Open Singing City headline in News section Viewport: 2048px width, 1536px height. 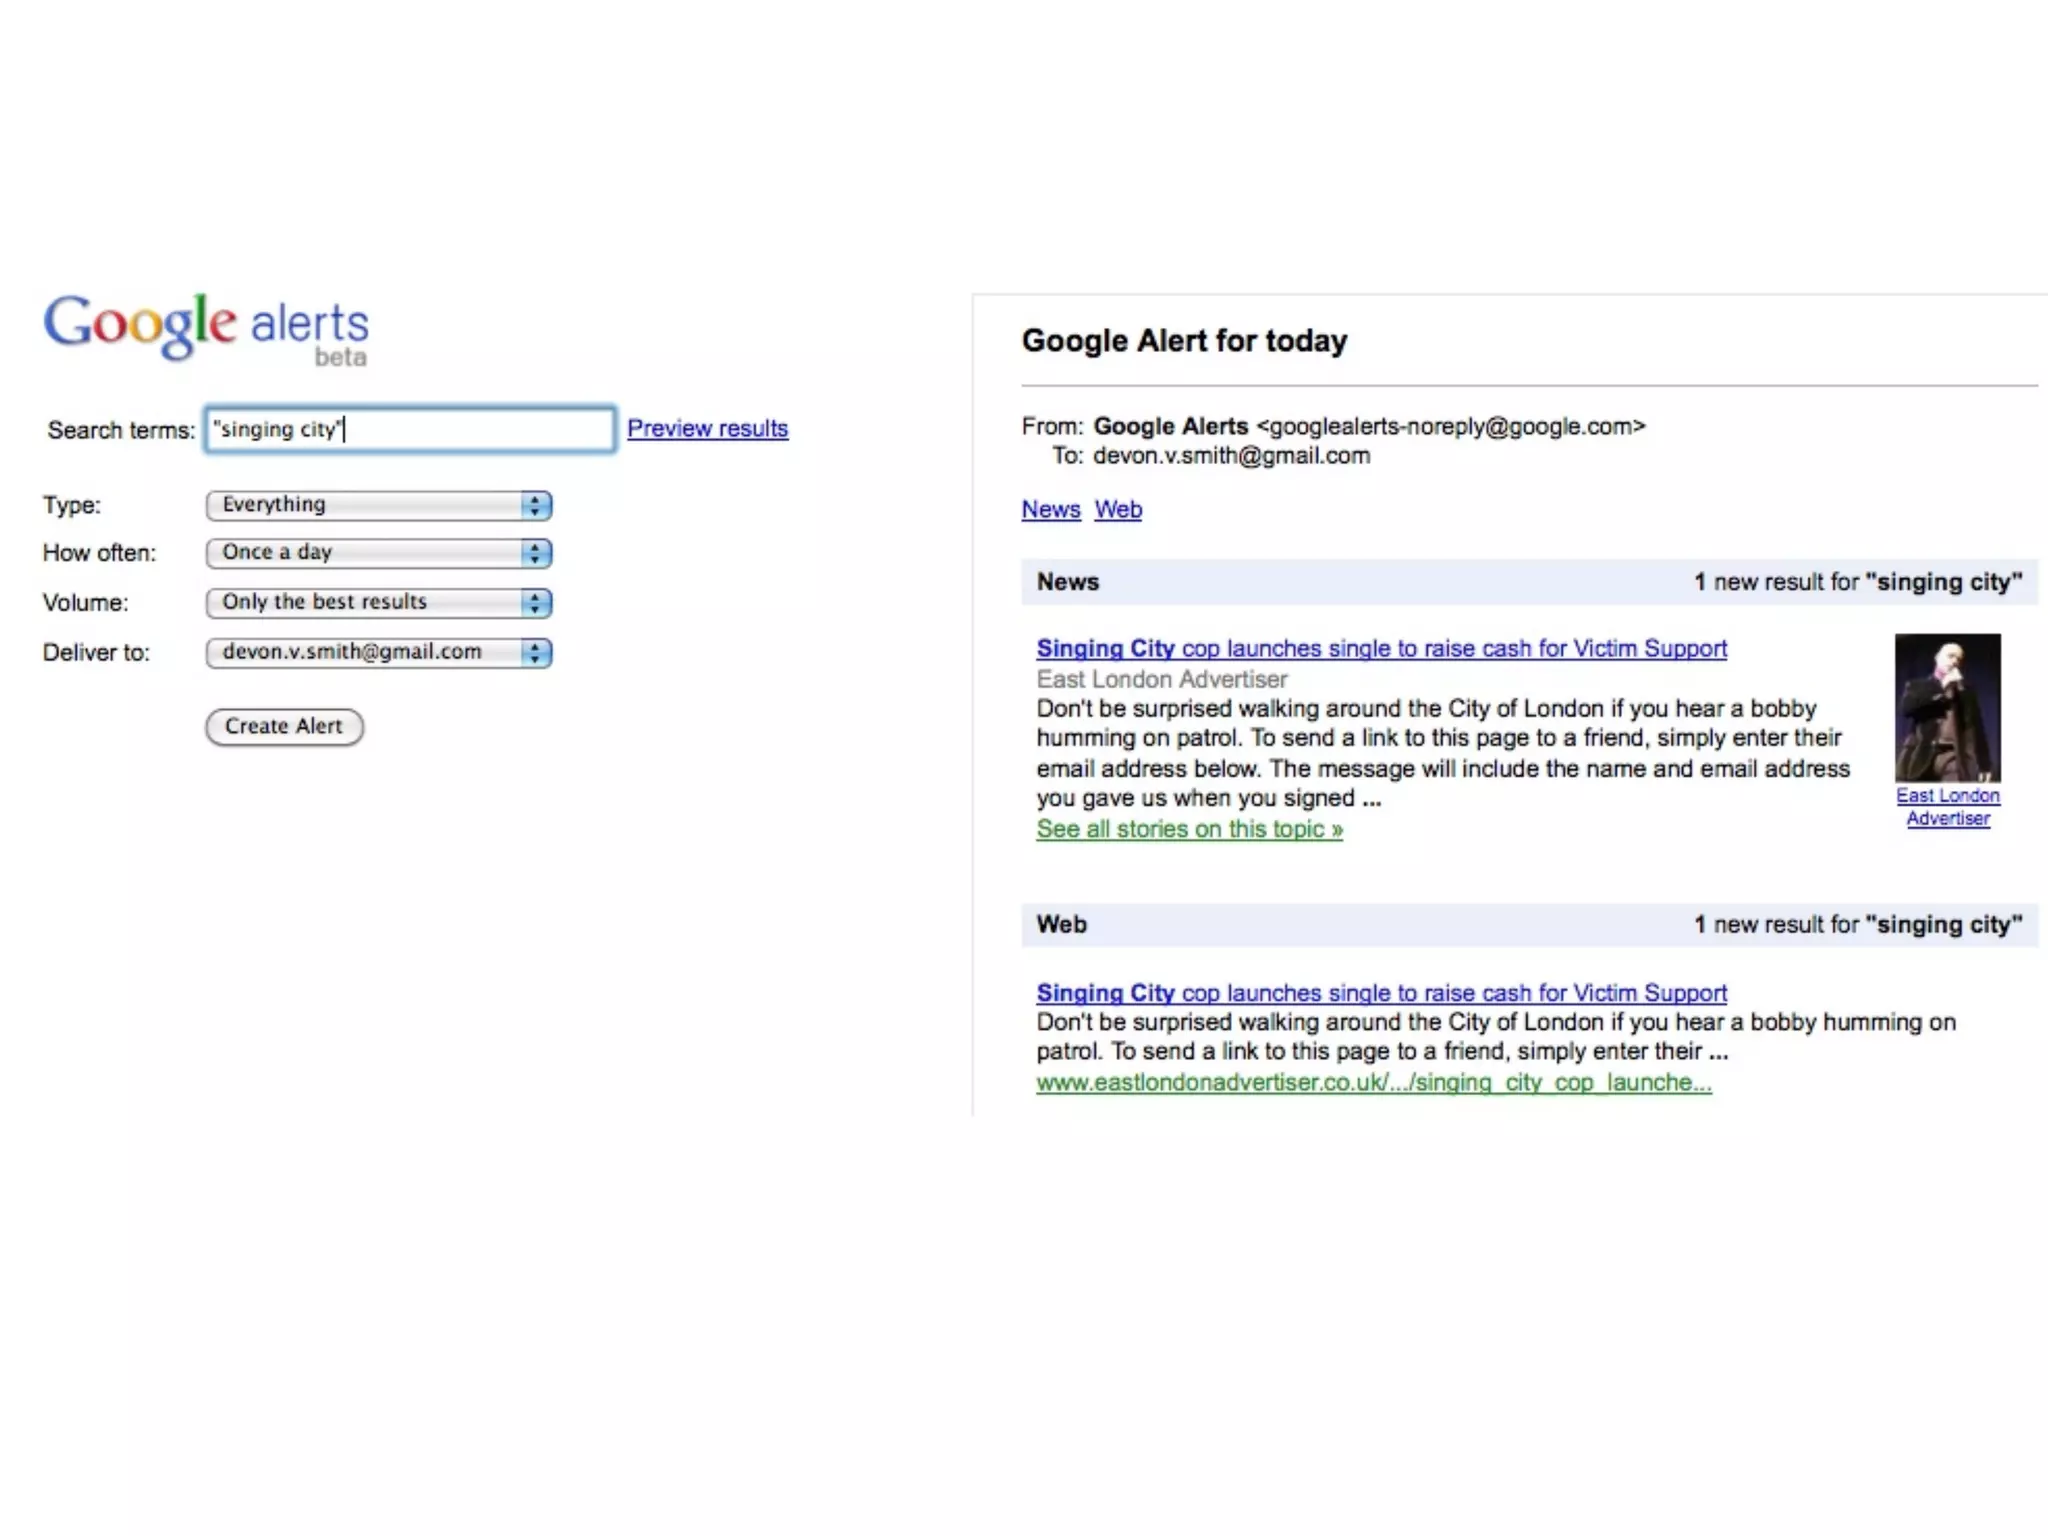[1381, 648]
